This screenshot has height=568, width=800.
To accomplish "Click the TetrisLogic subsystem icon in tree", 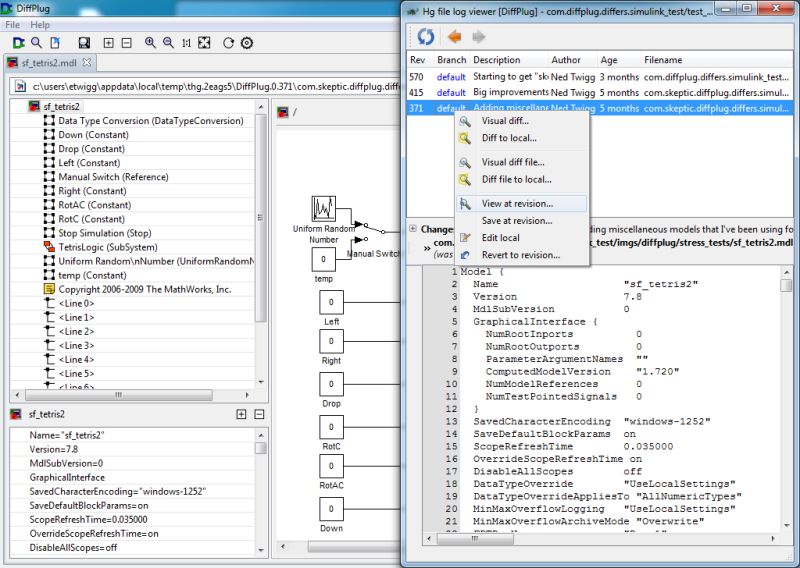I will pyautogui.click(x=49, y=247).
